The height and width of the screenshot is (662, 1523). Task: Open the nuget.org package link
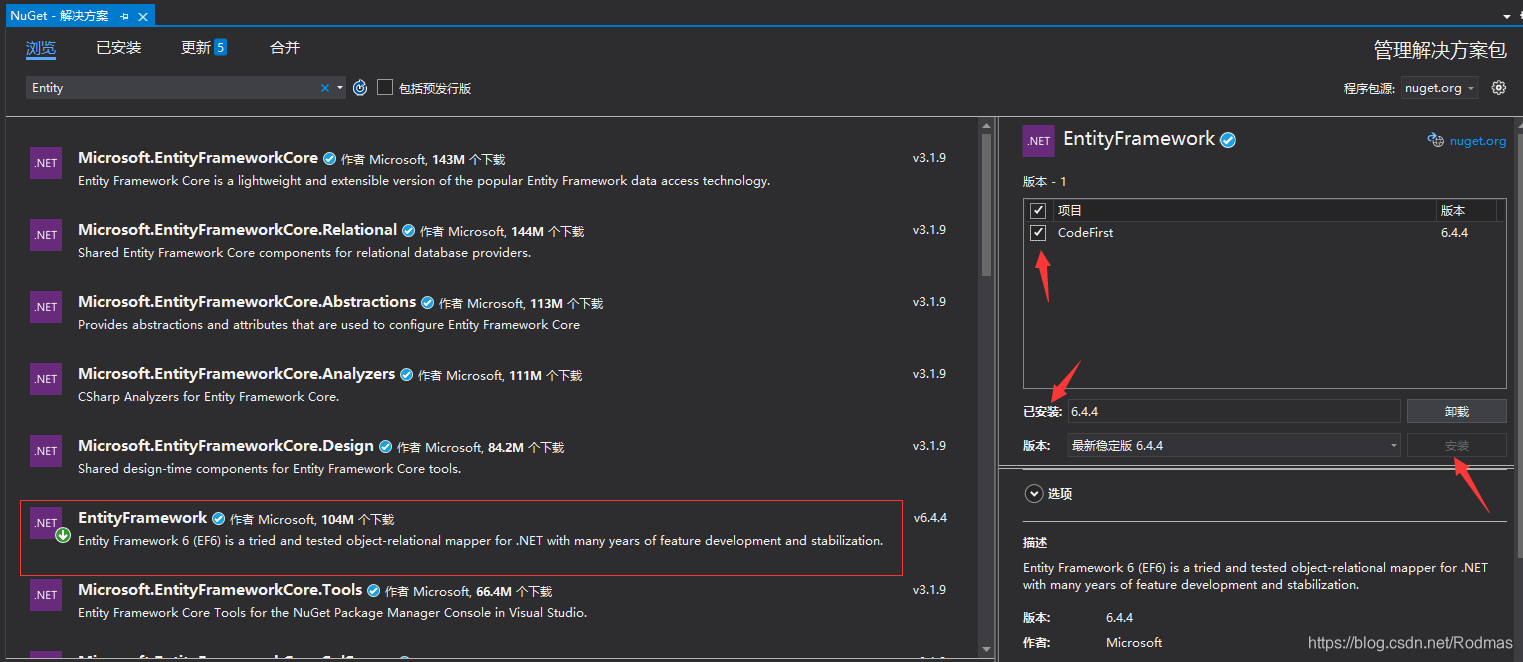(x=1477, y=141)
